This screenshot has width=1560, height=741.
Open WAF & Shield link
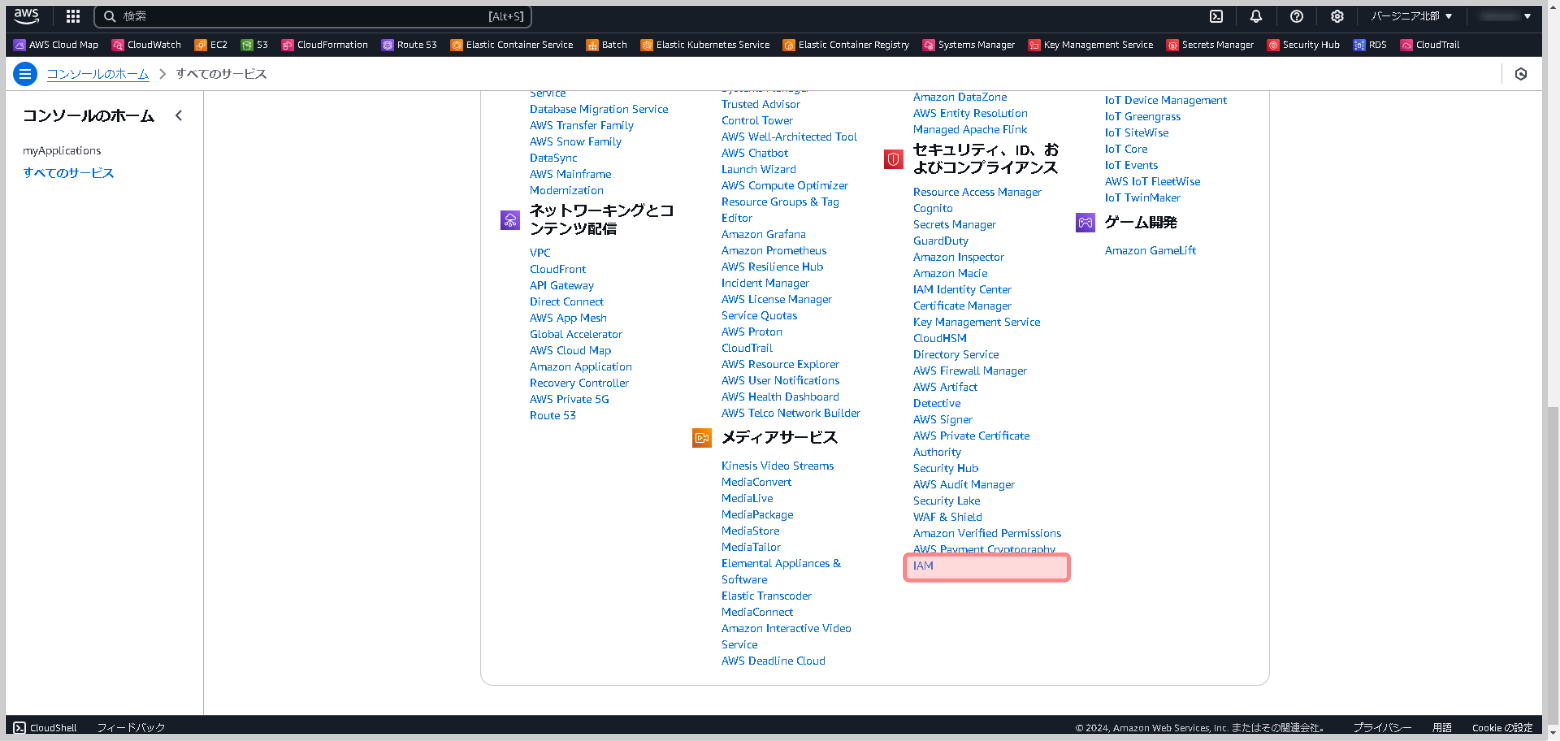[x=948, y=517]
